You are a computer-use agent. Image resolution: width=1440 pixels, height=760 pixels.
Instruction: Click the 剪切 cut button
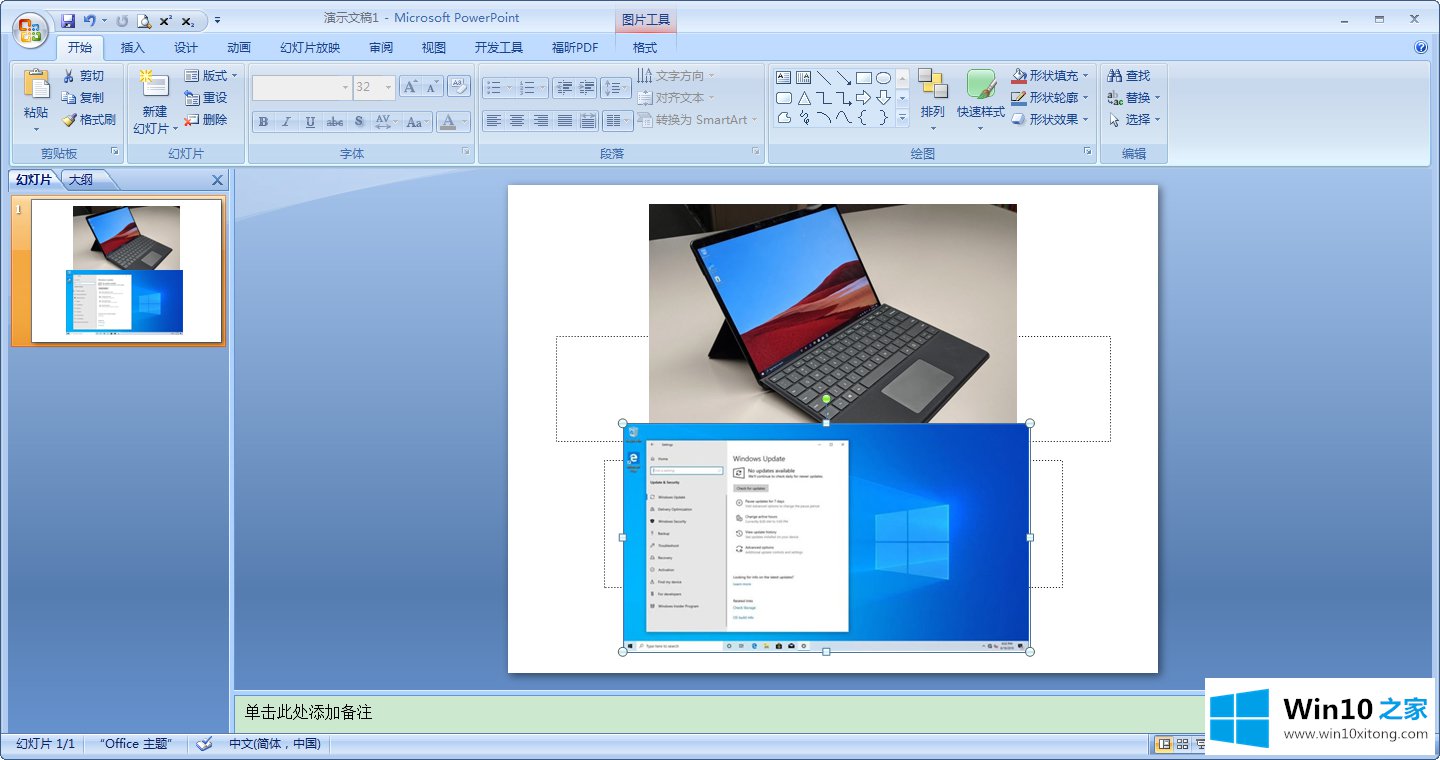click(x=82, y=76)
